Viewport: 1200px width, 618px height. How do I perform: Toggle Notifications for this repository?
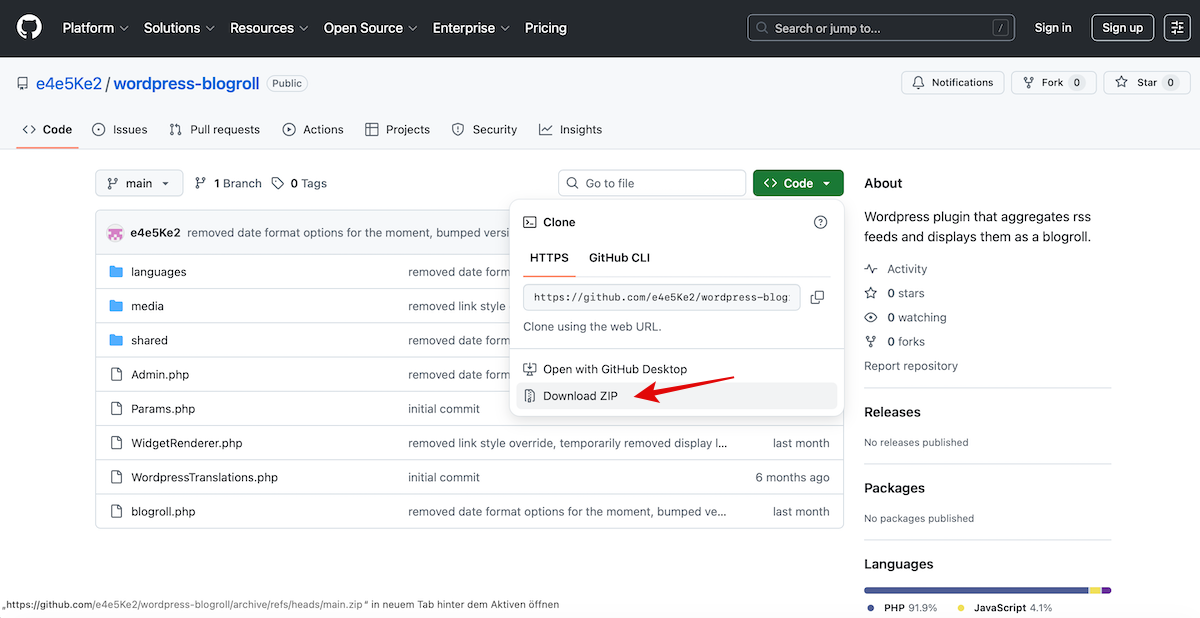pos(952,83)
